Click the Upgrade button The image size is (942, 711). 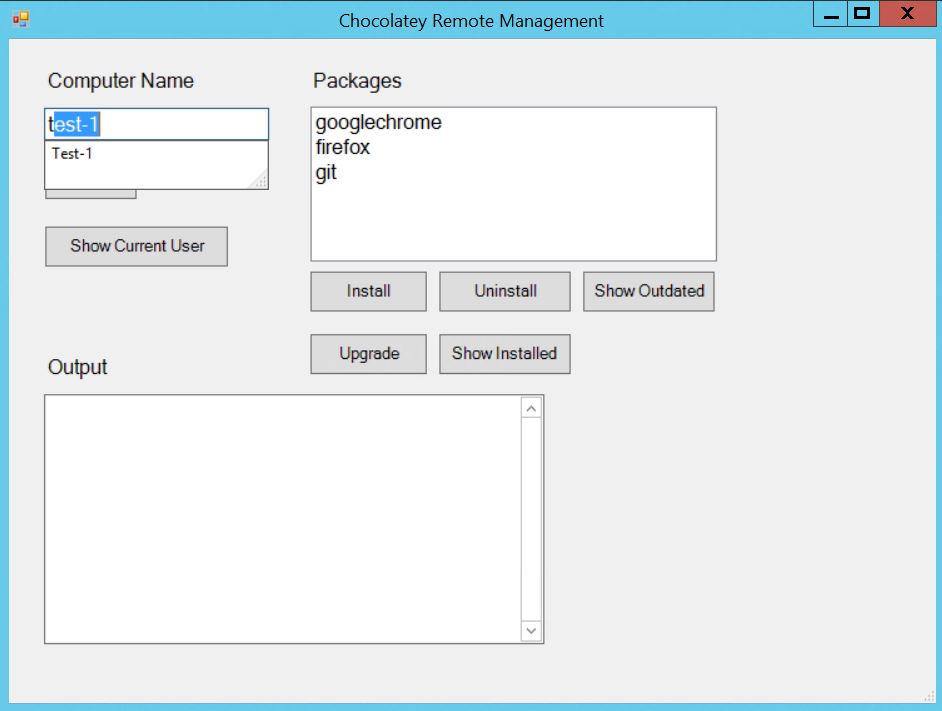(x=368, y=354)
